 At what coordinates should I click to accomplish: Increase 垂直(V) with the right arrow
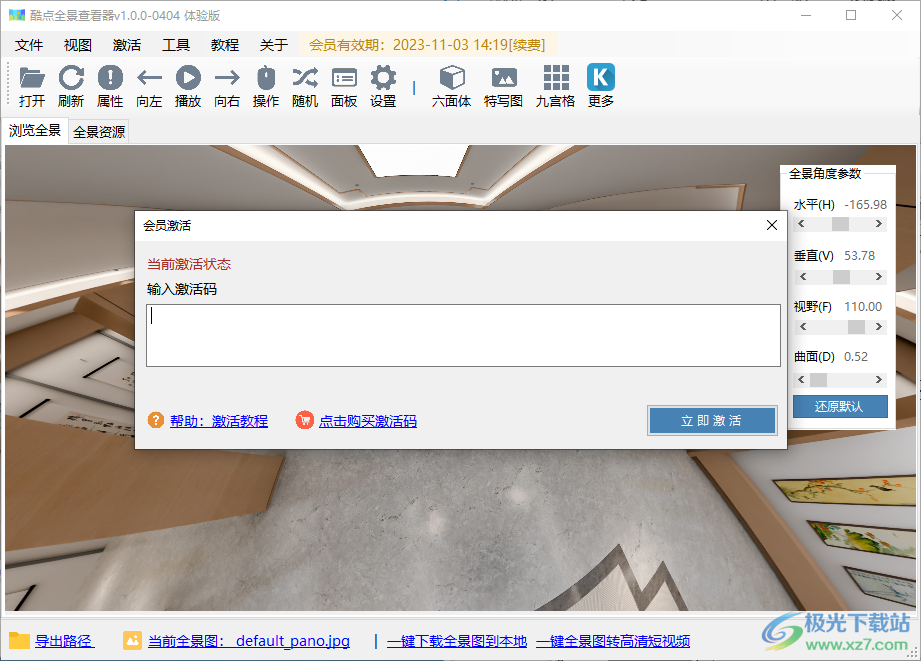[879, 277]
